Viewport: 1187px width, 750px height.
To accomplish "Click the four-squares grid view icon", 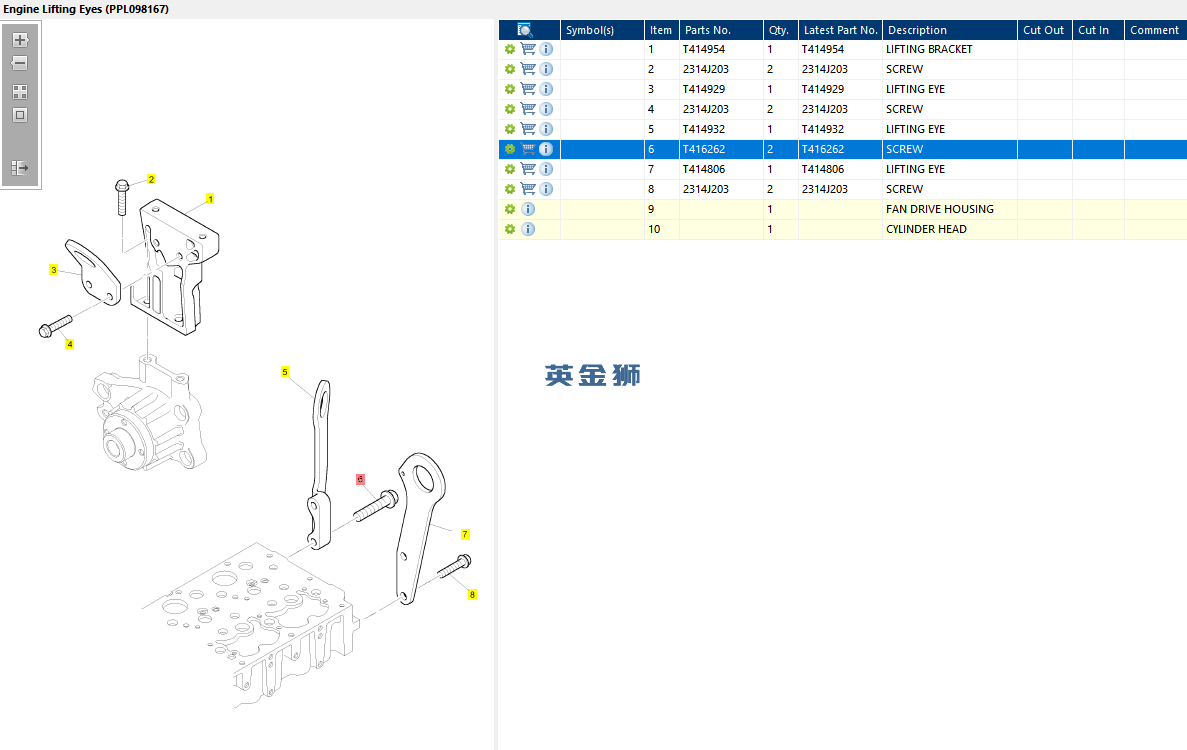I will click(20, 92).
